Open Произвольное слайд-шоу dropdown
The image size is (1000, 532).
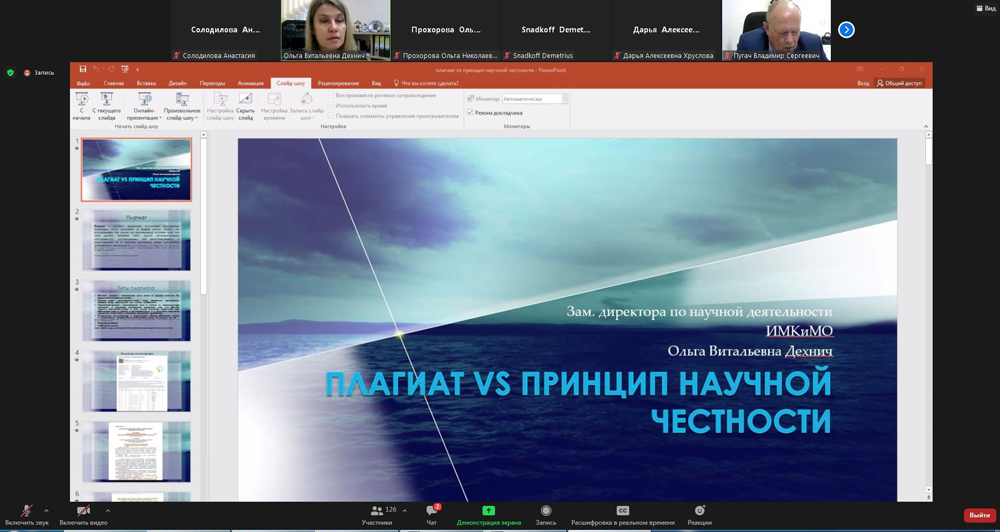click(x=182, y=108)
